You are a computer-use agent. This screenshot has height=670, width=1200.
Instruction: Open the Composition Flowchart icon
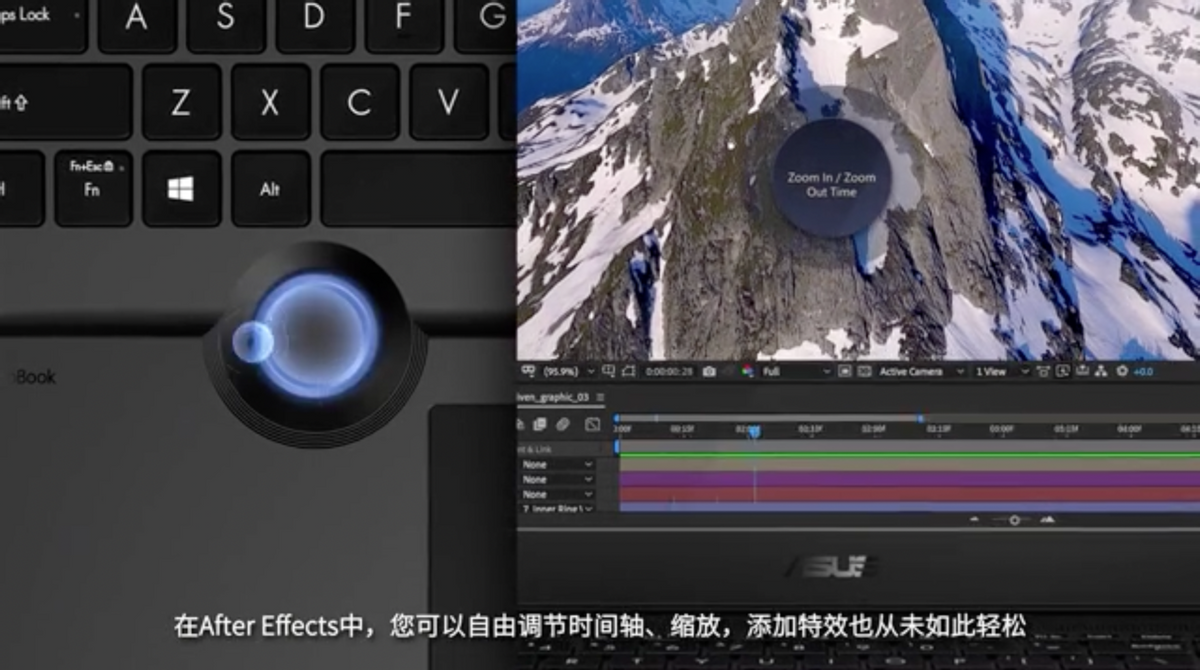click(x=1101, y=371)
